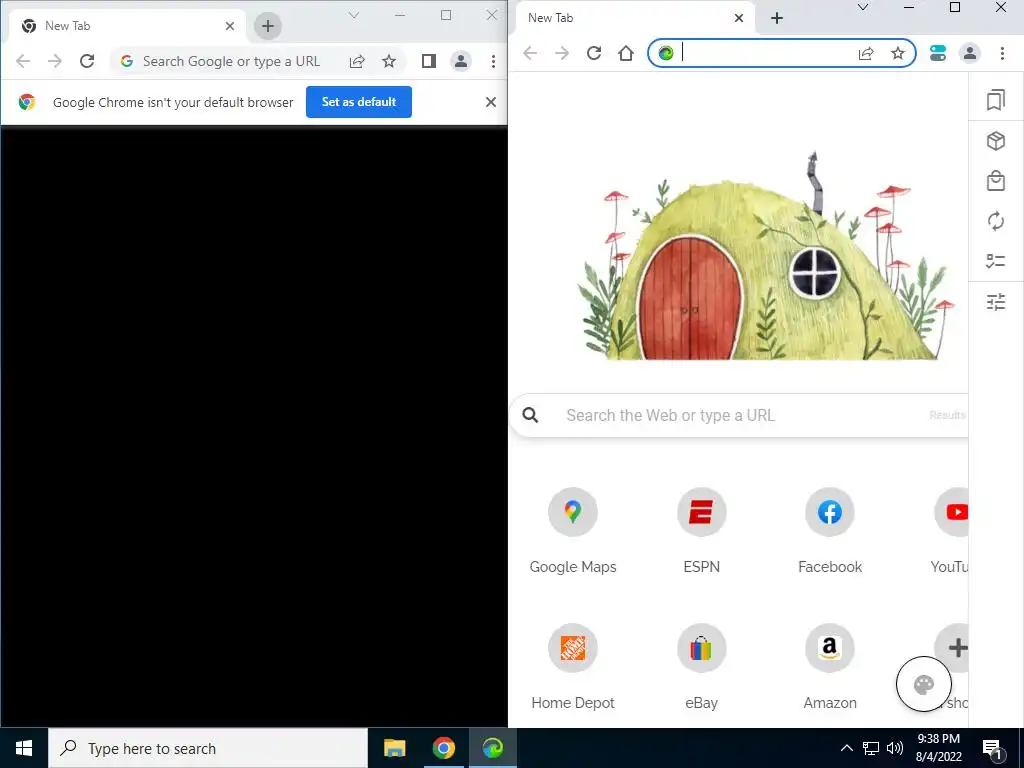Viewport: 1024px width, 768px height.
Task: Add a new tab in Chrome window
Action: (x=268, y=26)
